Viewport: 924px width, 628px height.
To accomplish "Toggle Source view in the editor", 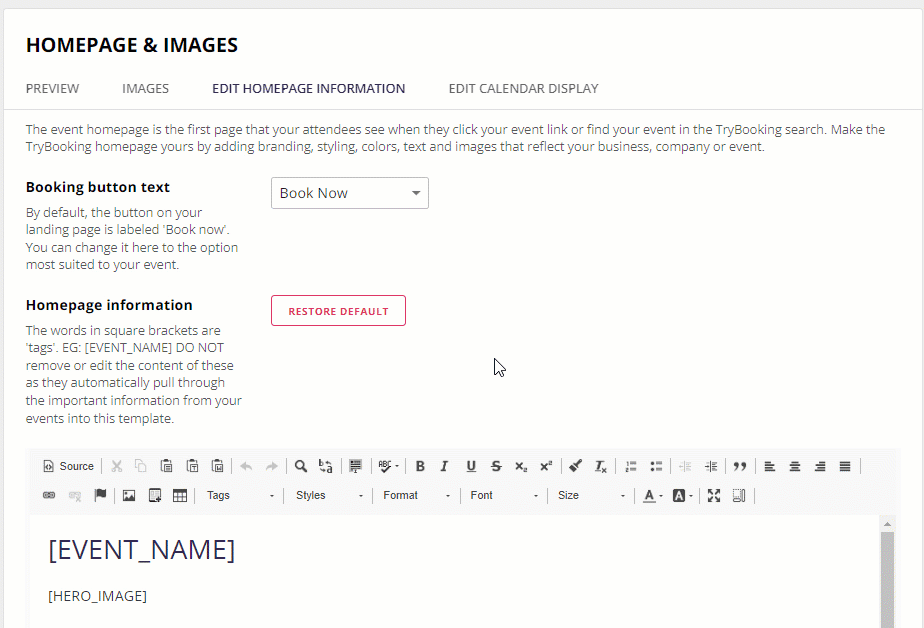I will [68, 466].
